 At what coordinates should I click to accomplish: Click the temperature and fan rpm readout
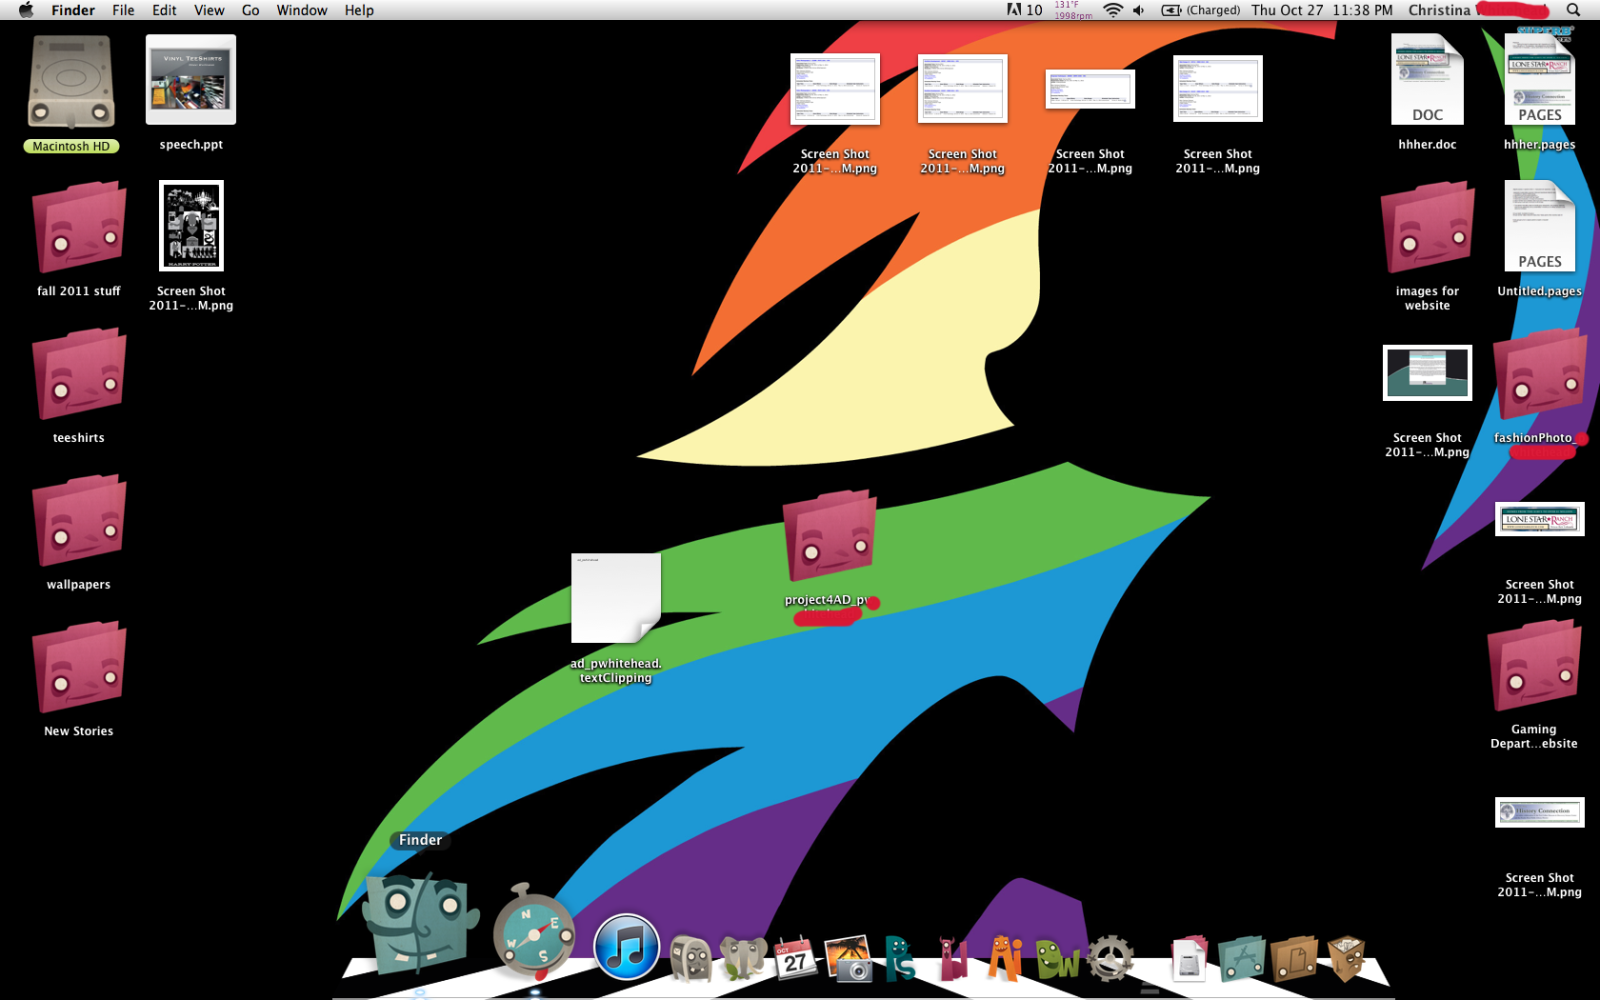[x=1072, y=10]
